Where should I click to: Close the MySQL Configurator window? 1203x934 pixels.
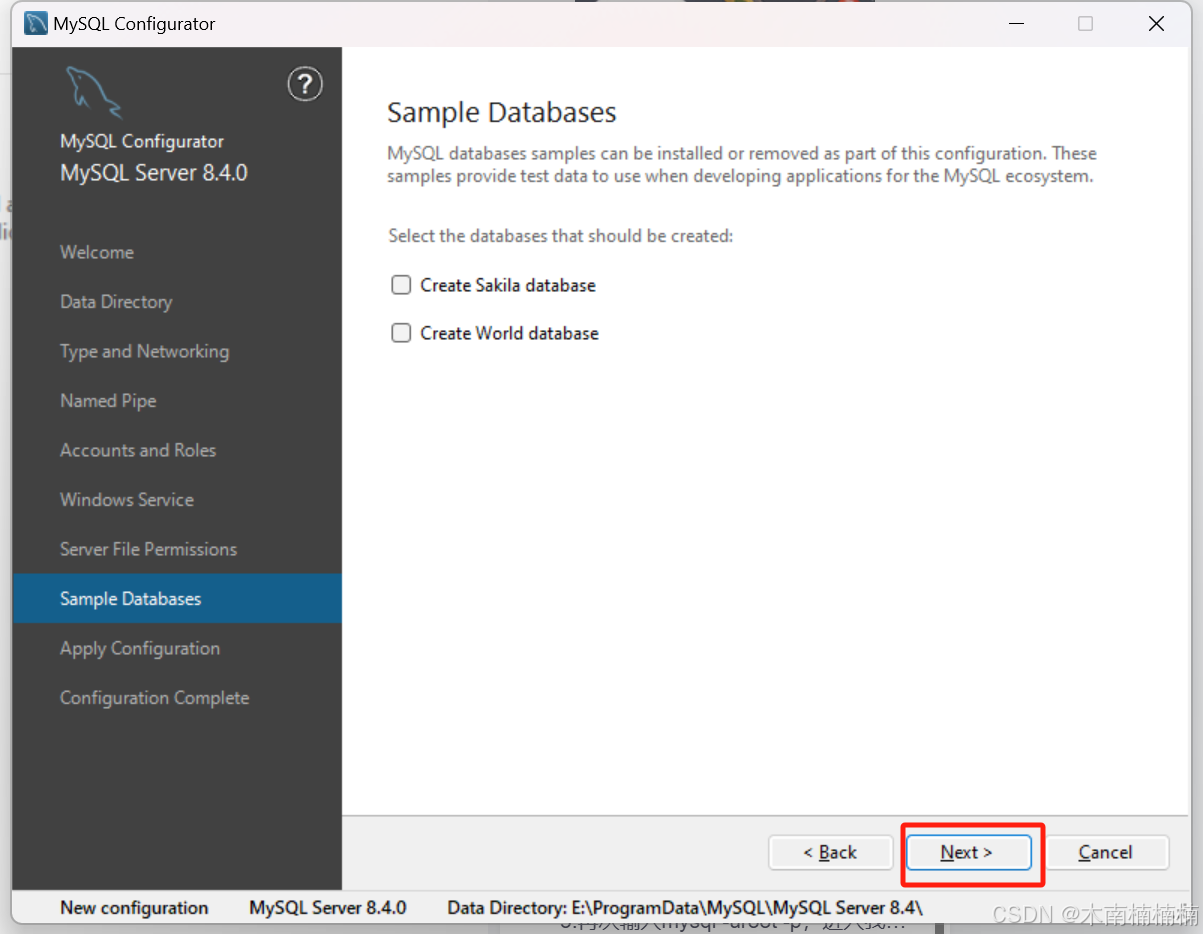tap(1156, 23)
